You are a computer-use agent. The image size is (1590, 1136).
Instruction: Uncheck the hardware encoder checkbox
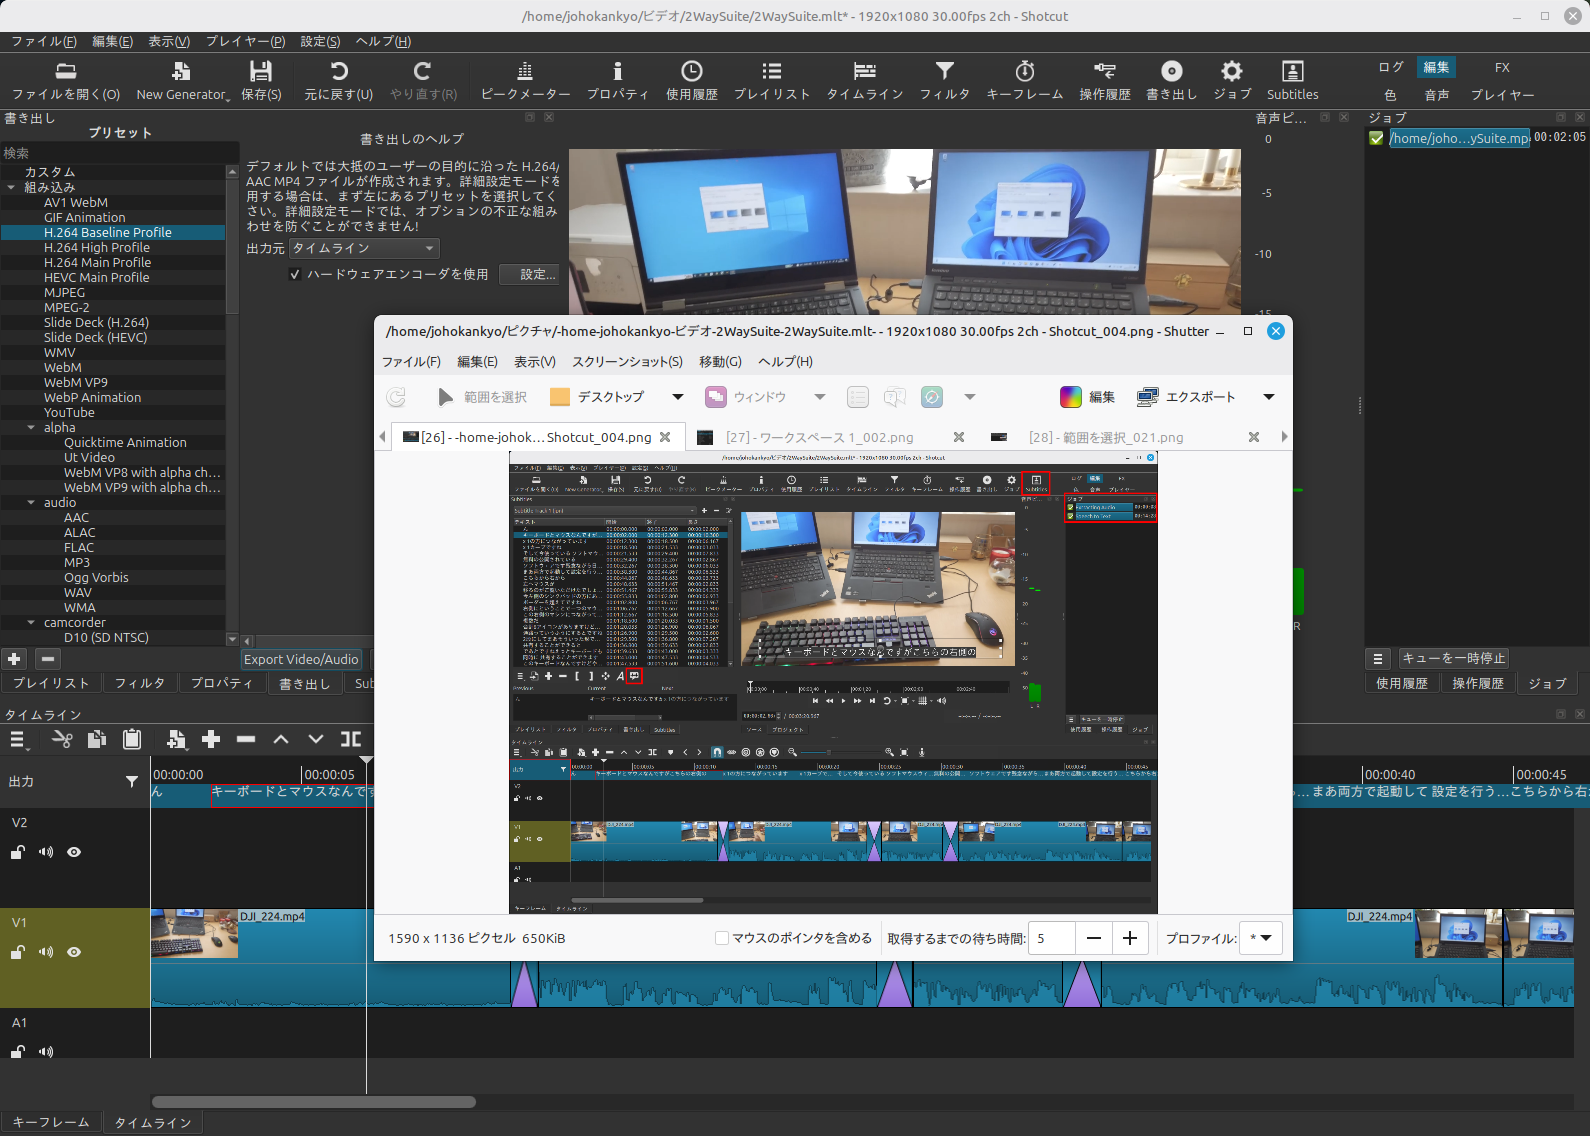[295, 274]
